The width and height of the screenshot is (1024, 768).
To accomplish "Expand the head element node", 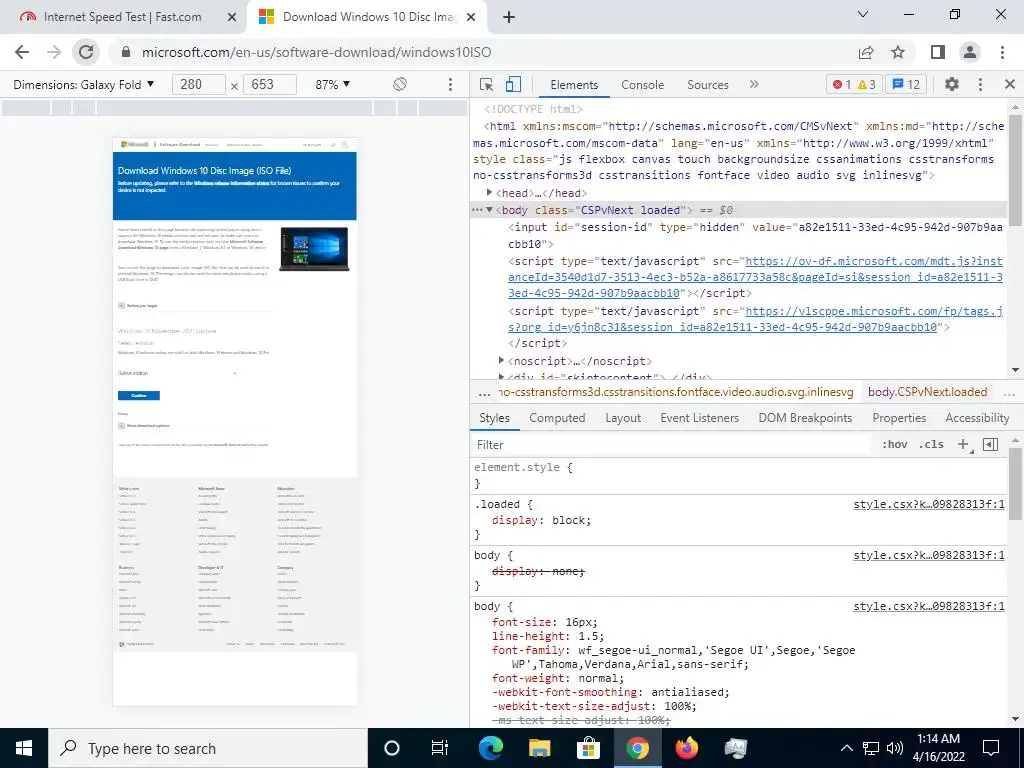I will pos(489,193).
